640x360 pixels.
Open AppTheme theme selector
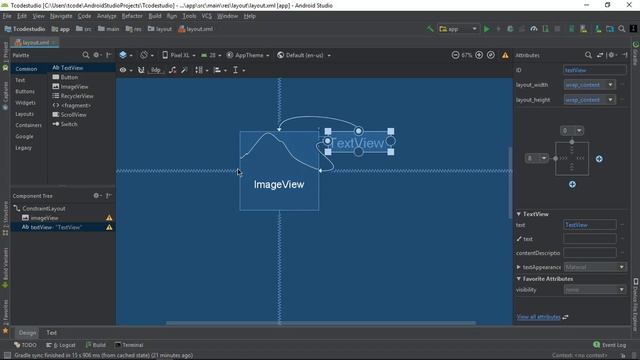click(x=248, y=55)
